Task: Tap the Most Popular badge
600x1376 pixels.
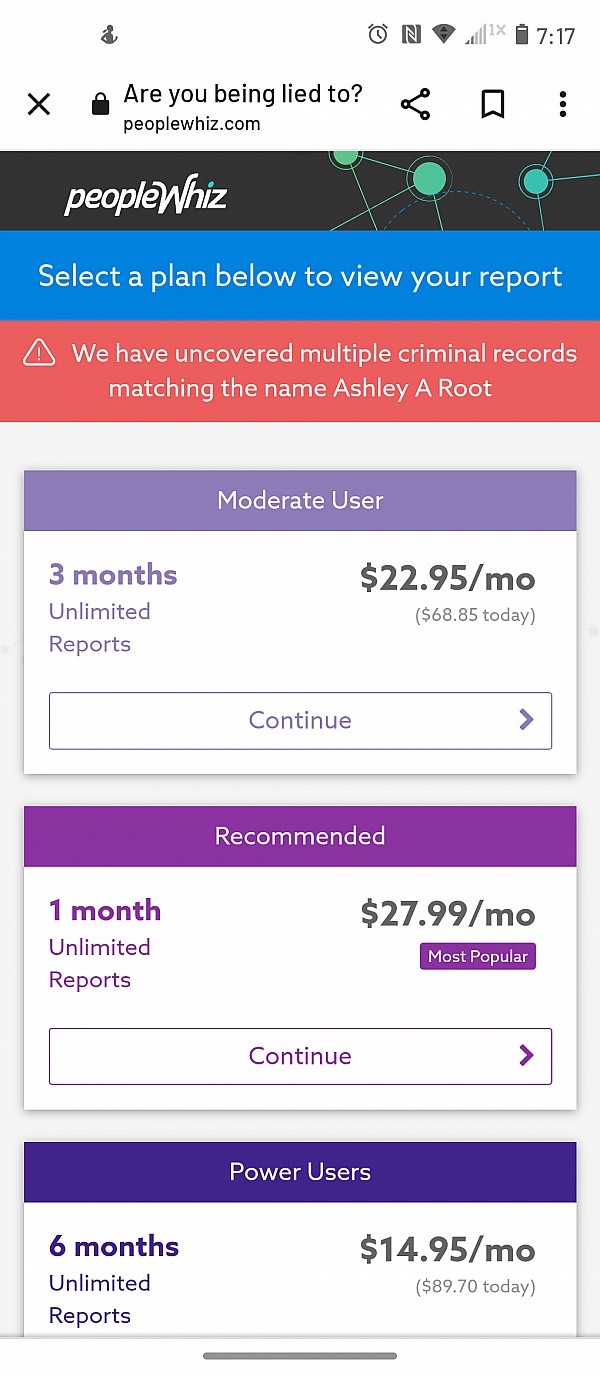Action: click(478, 956)
